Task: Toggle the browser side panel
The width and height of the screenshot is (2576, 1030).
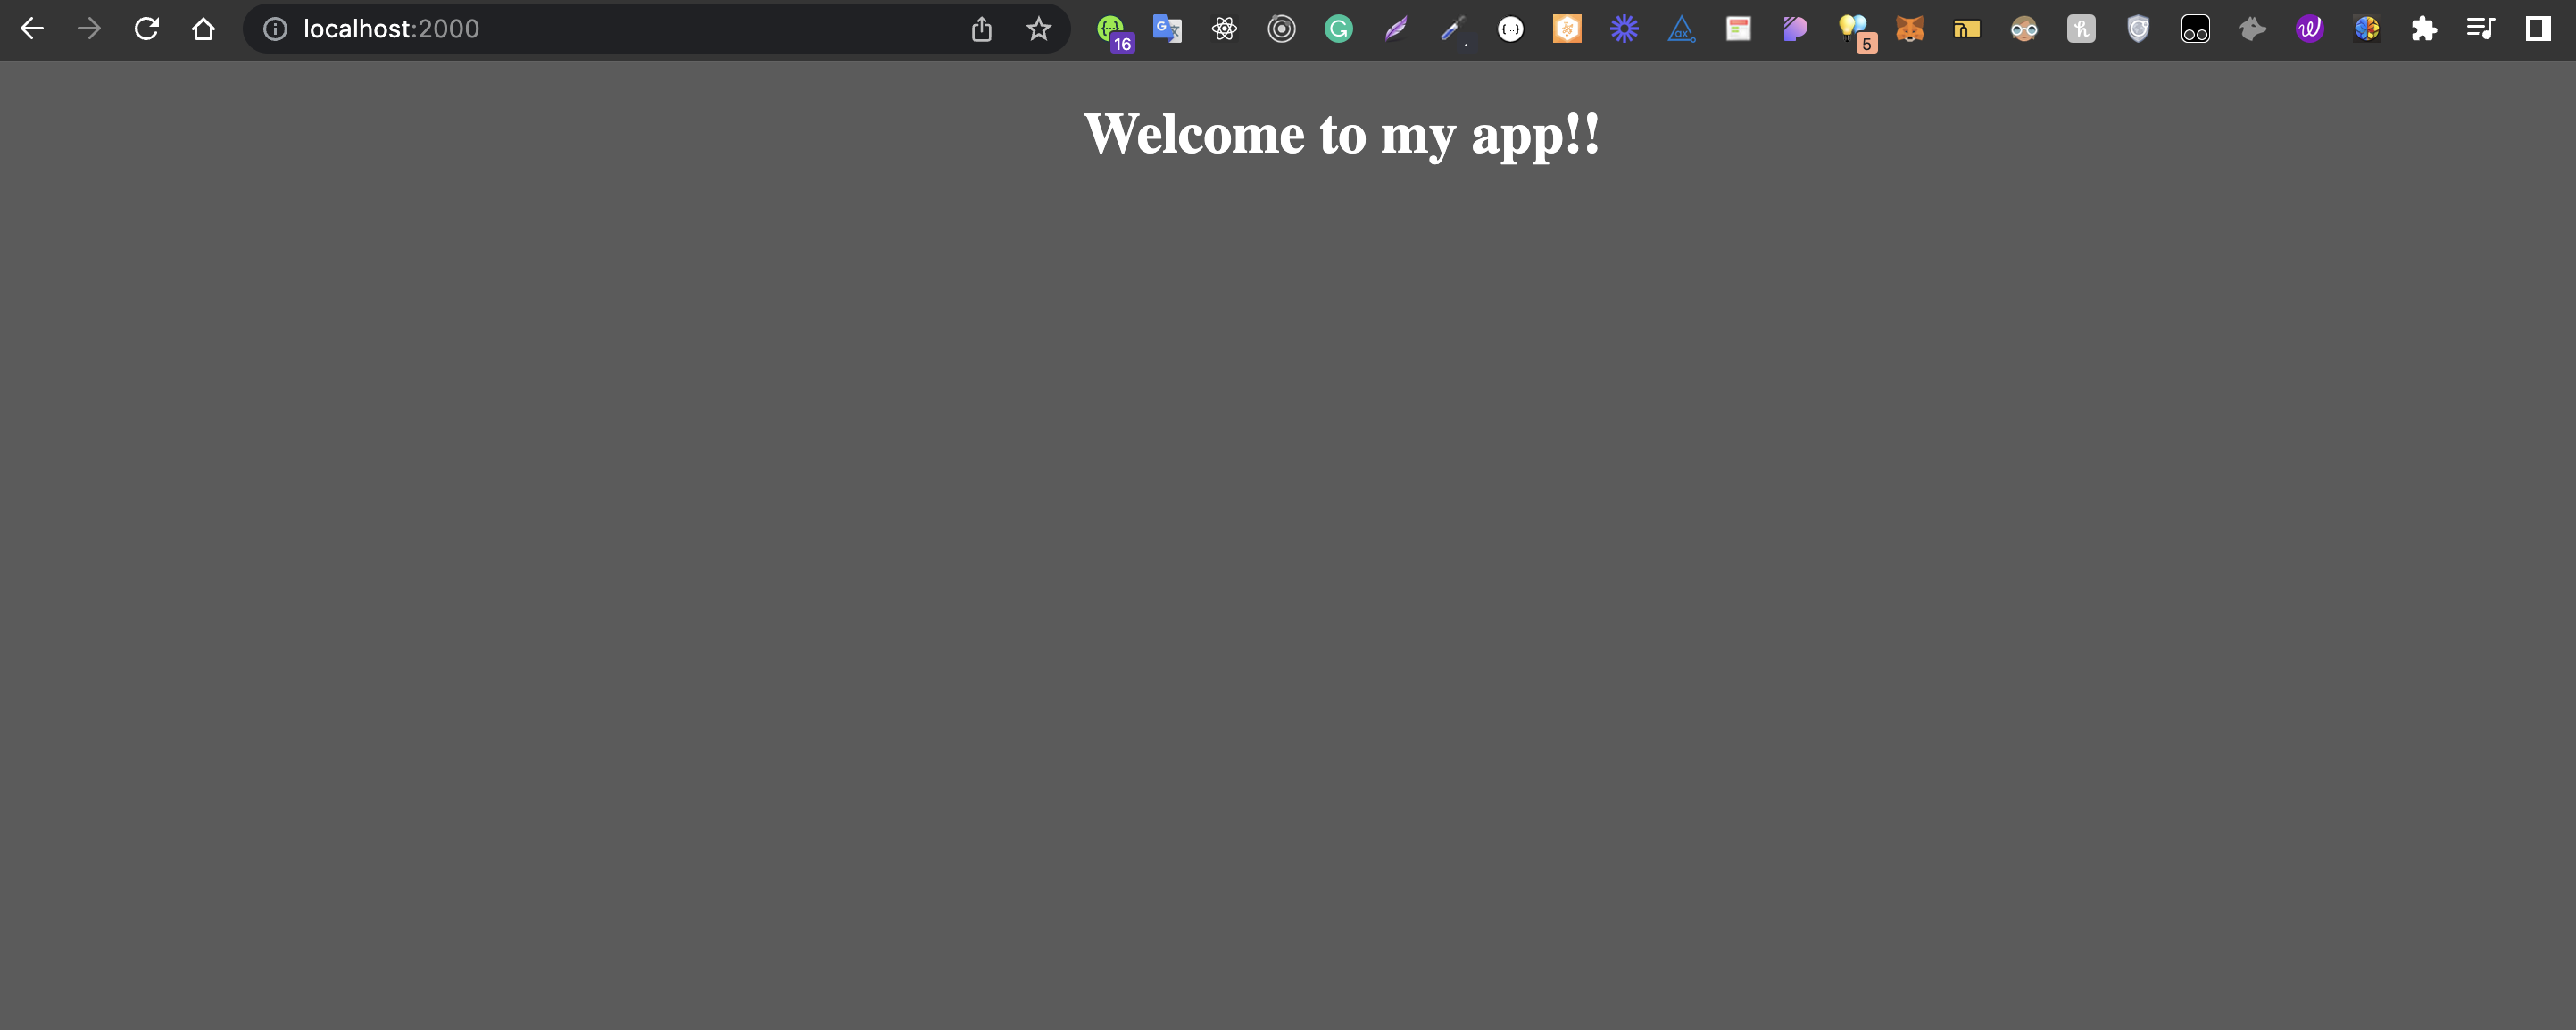Action: click(x=2537, y=29)
